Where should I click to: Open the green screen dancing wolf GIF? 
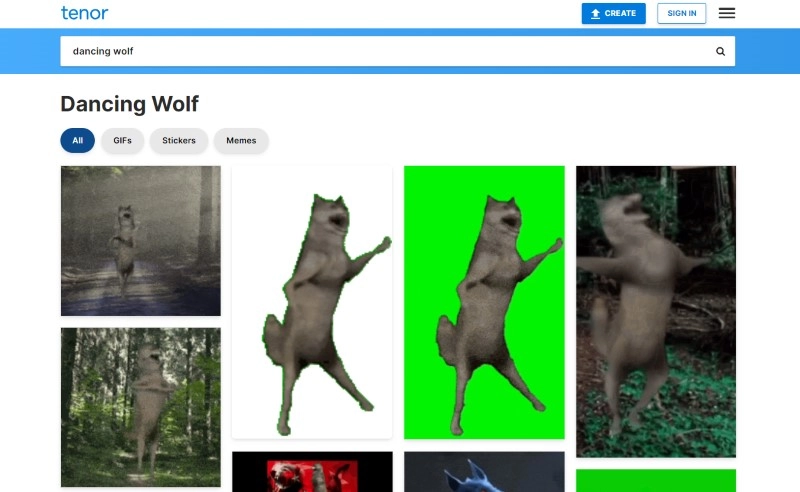[484, 301]
